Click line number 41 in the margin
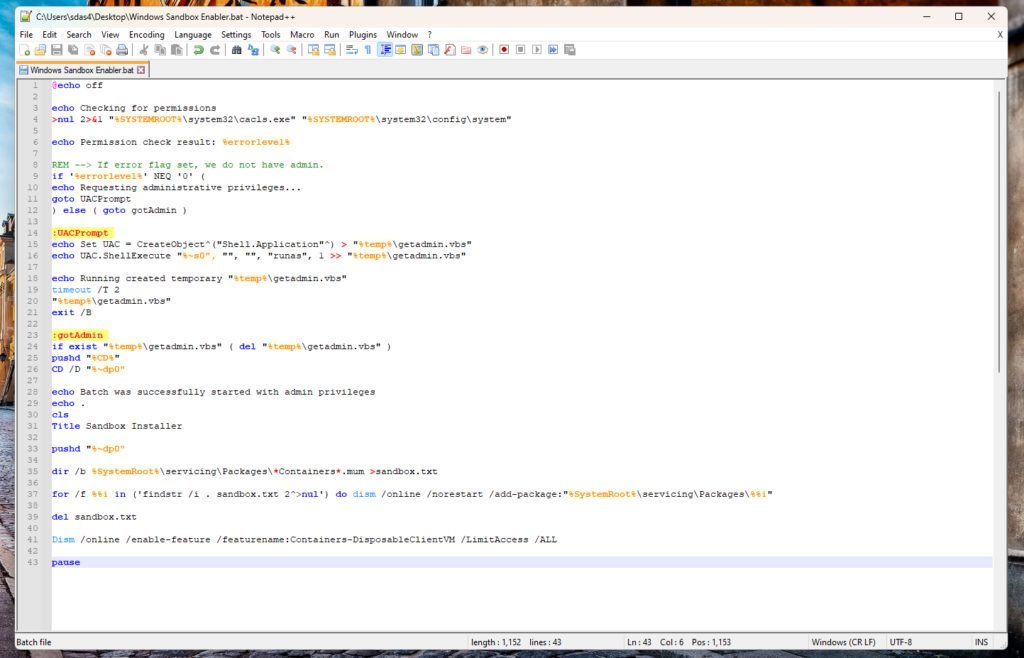 (33, 540)
